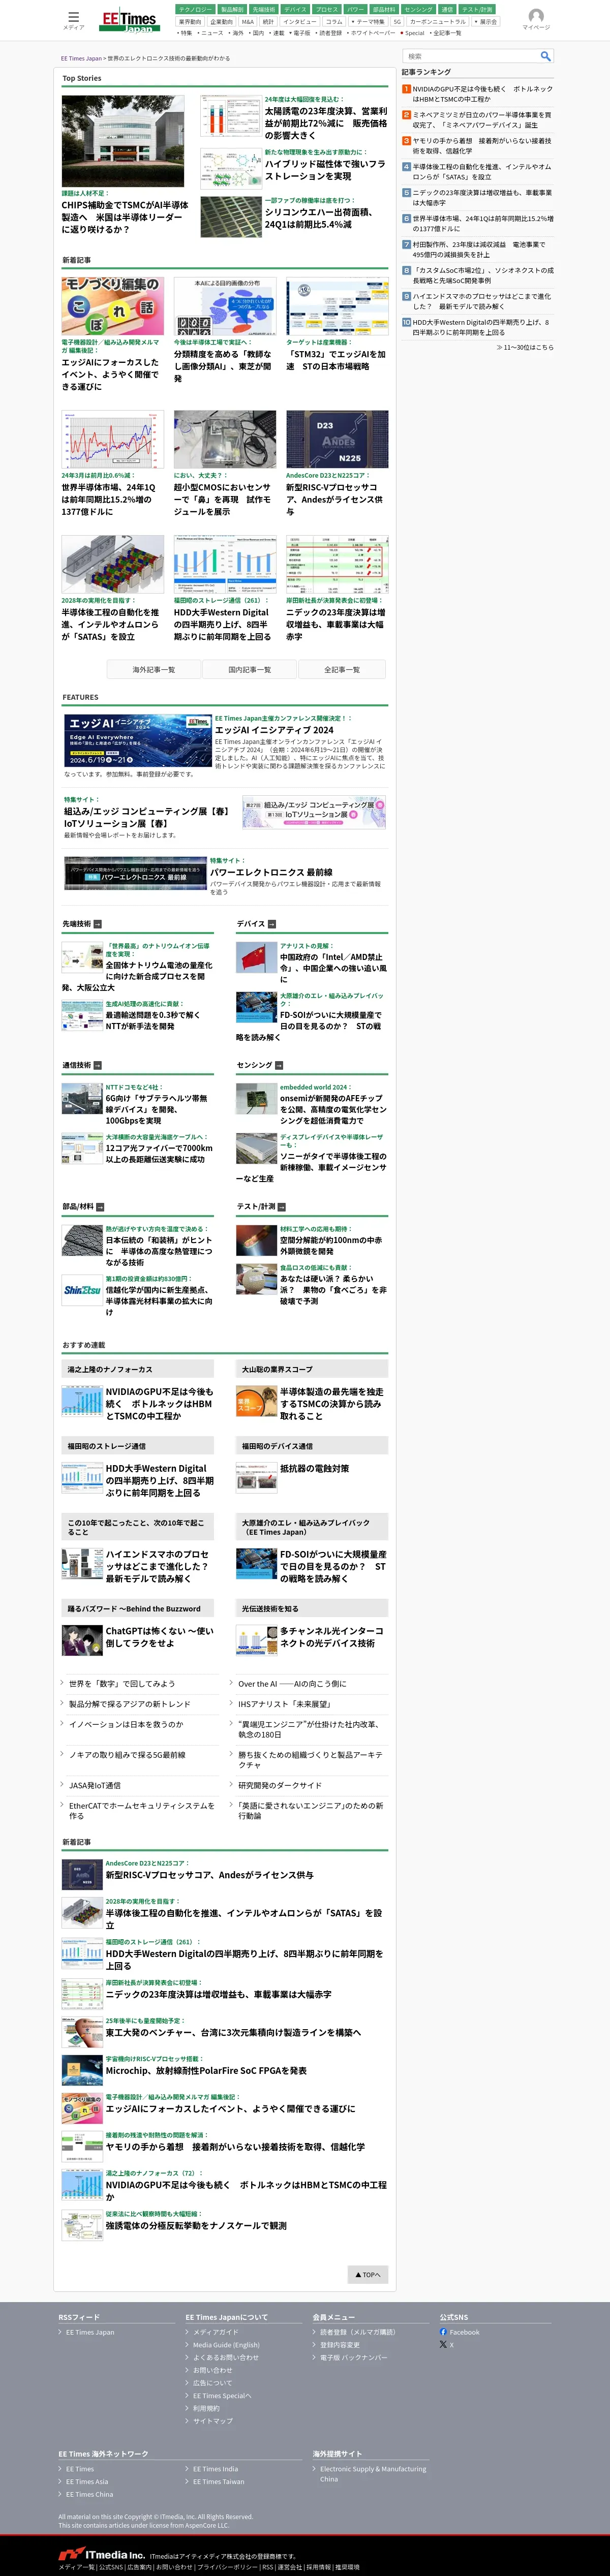Viewport: 610px width, 2576px height.
Task: Open EE Times India footer link
Action: tap(215, 2469)
